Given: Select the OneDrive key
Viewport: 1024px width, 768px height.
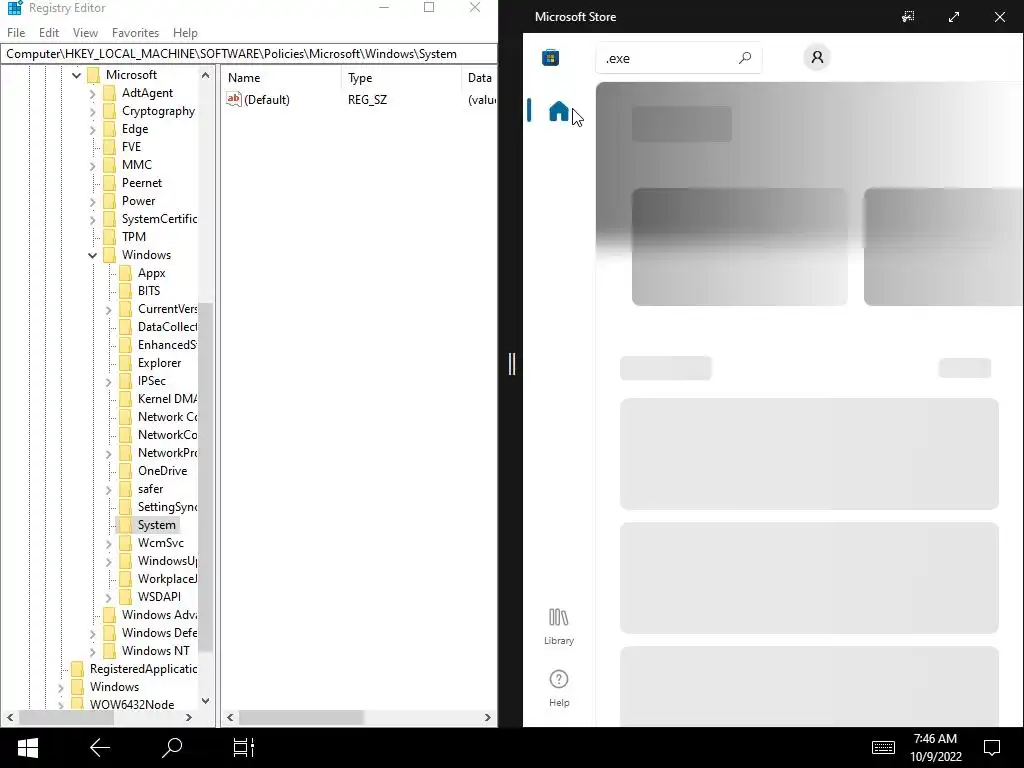Looking at the screenshot, I should click(163, 471).
